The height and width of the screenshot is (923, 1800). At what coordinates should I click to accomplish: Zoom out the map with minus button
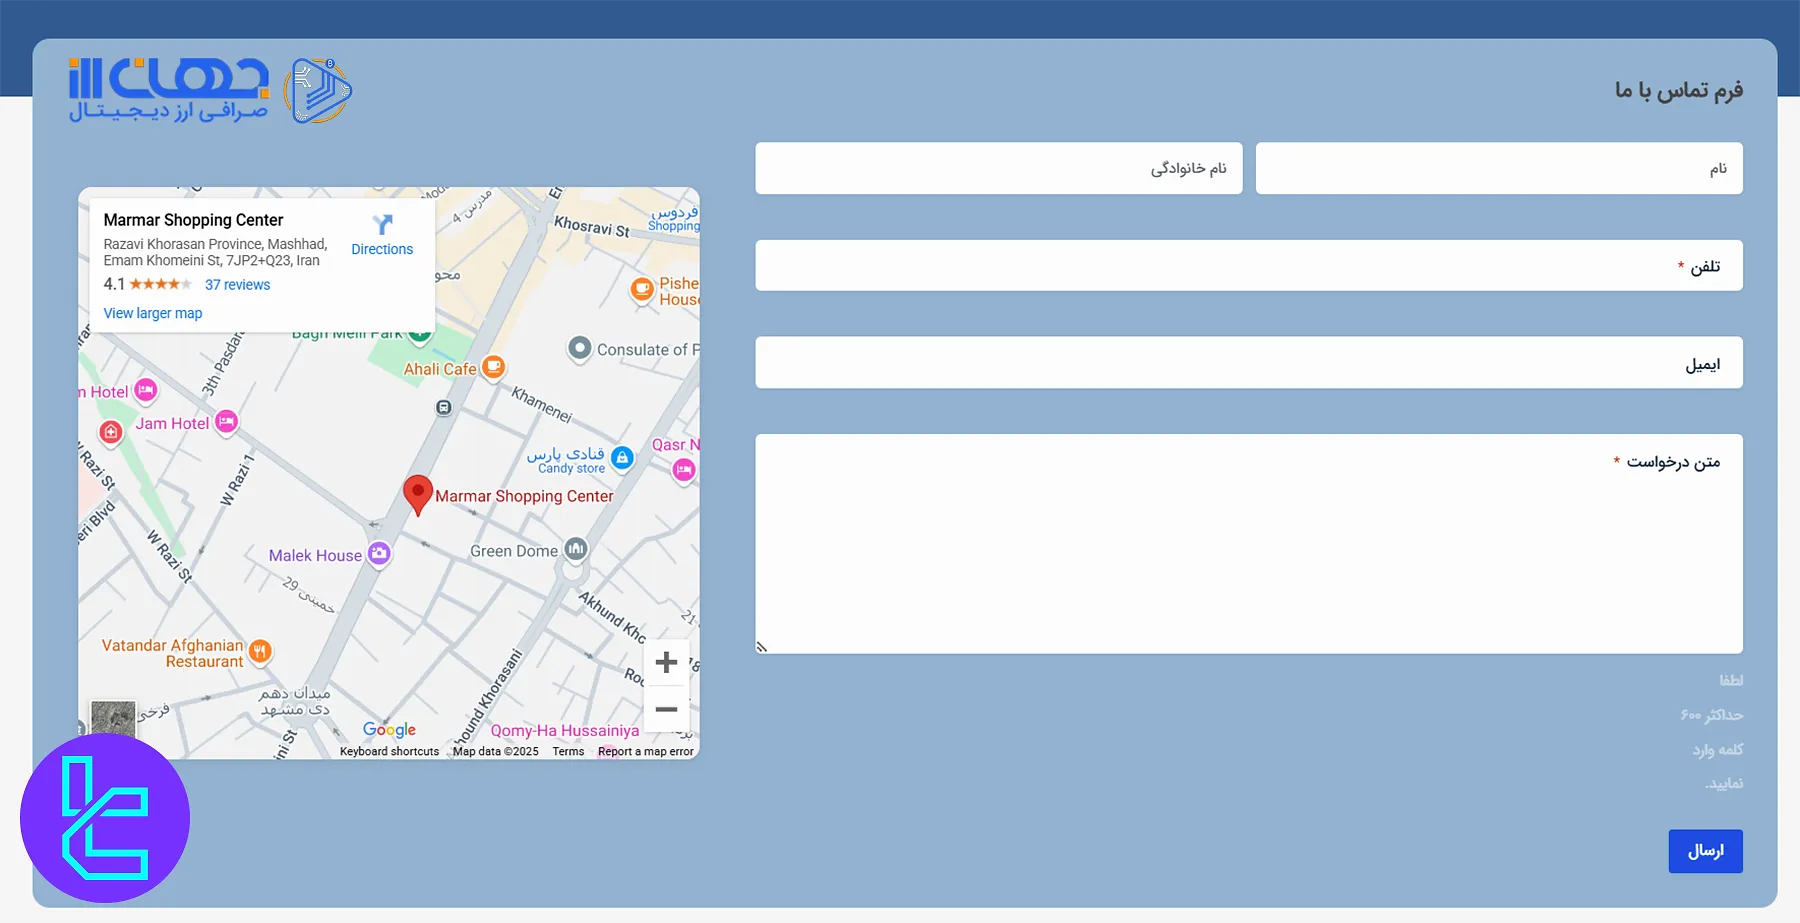click(x=666, y=710)
